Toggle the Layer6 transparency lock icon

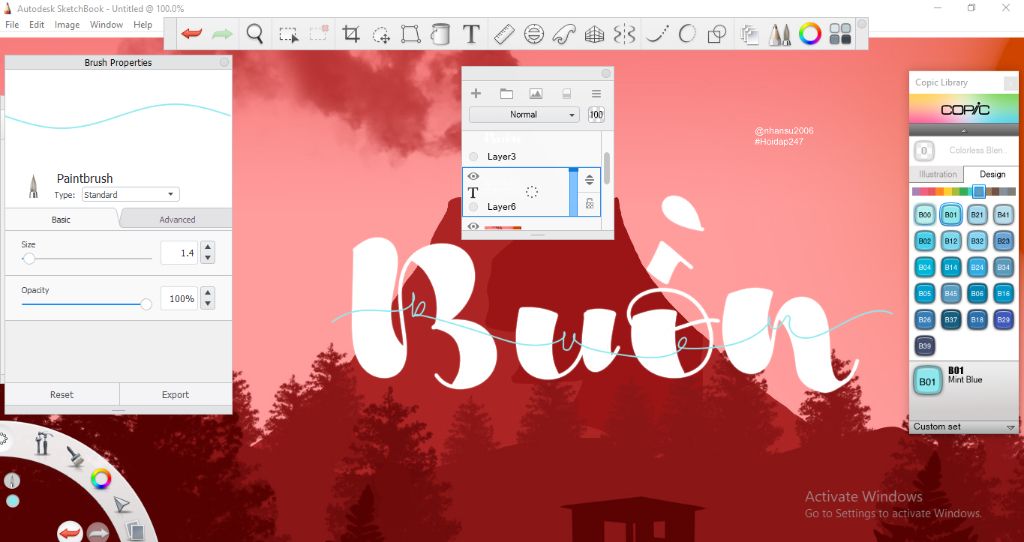589,203
